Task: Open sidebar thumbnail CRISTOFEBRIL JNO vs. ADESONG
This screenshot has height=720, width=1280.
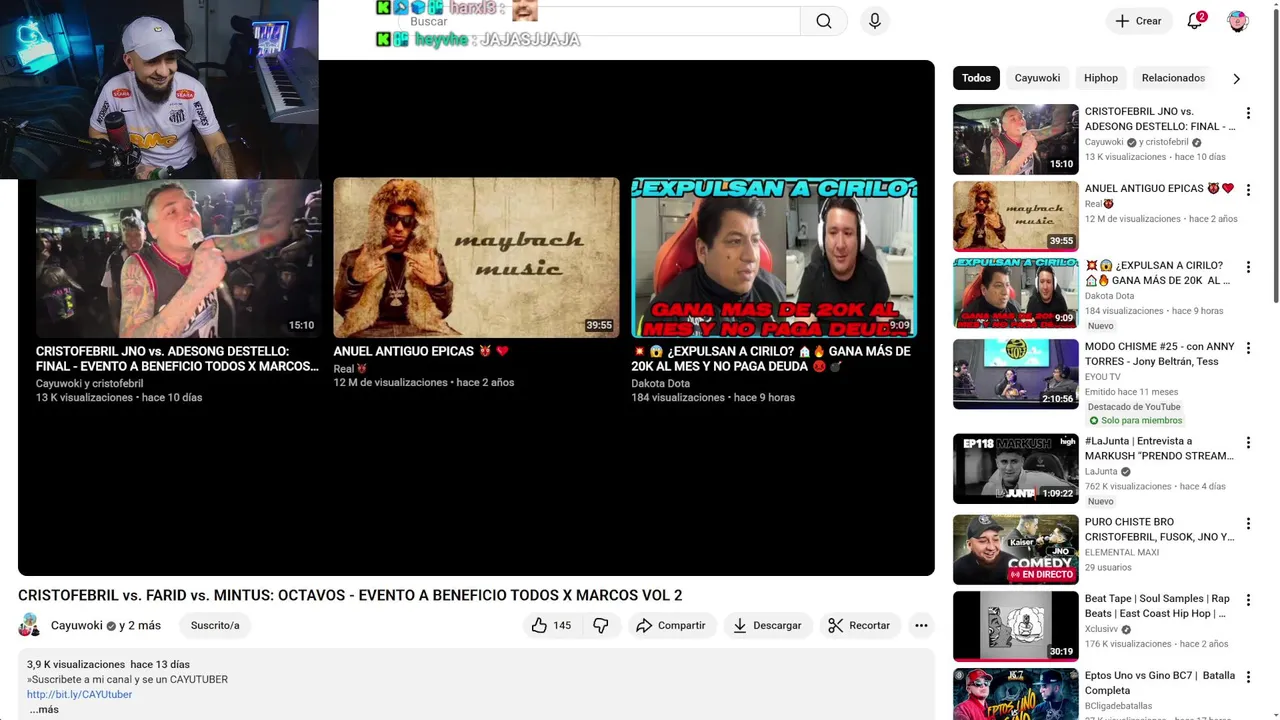Action: [1015, 139]
